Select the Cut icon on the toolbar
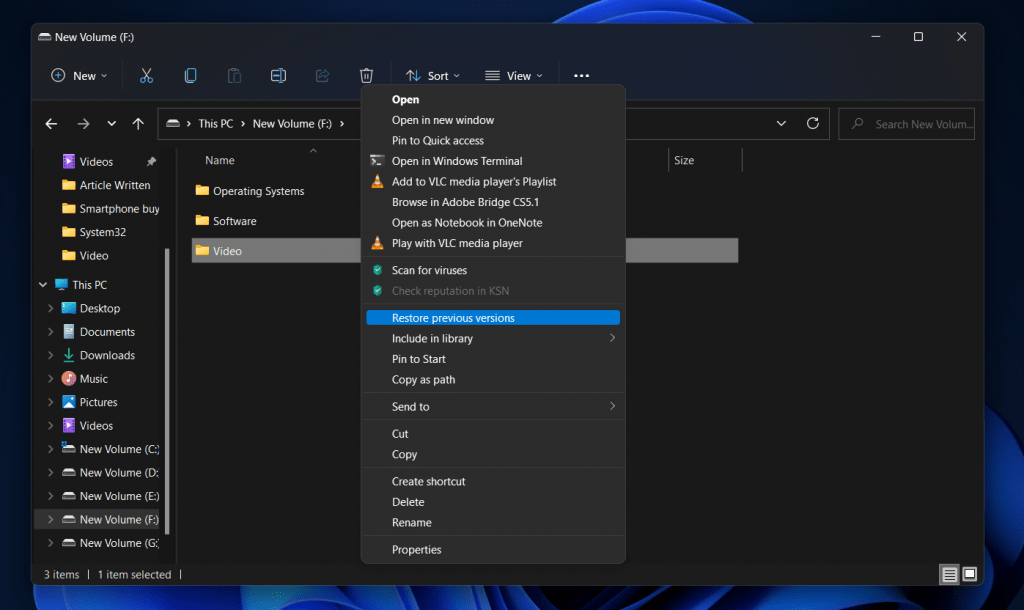1024x610 pixels. coord(146,75)
